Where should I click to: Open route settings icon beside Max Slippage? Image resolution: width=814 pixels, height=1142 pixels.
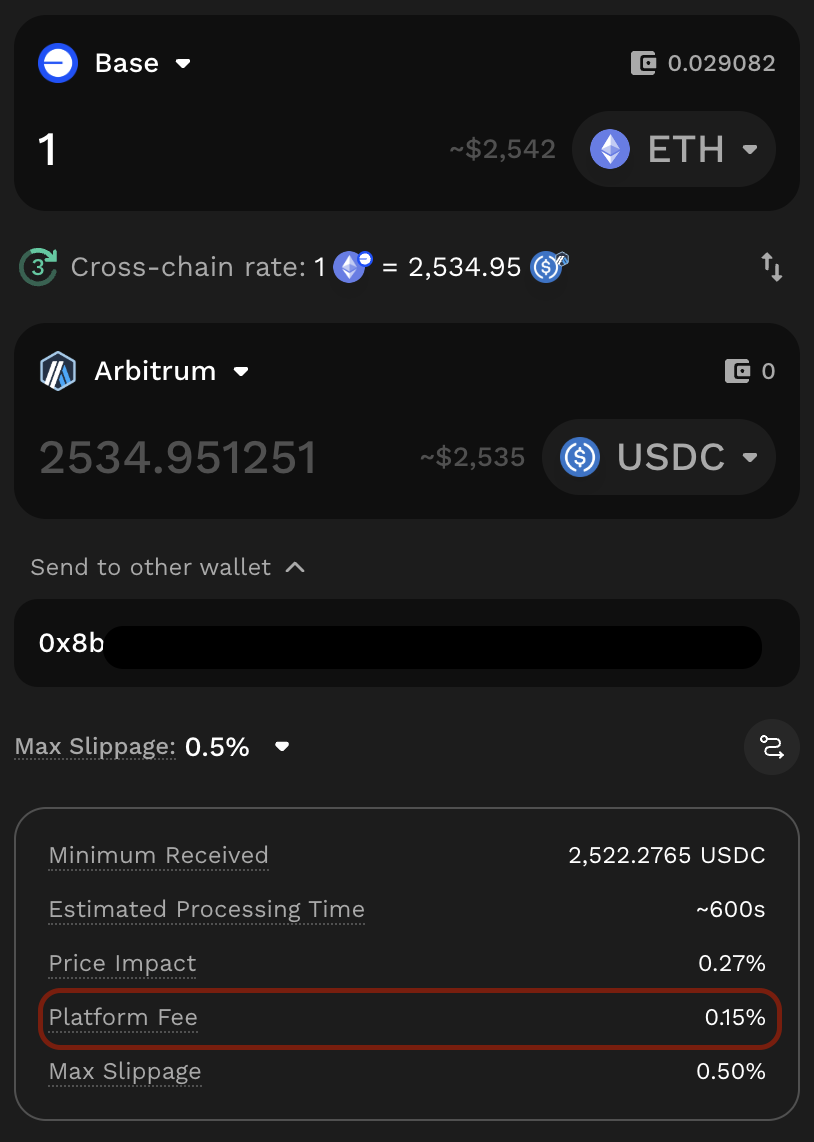[x=772, y=747]
